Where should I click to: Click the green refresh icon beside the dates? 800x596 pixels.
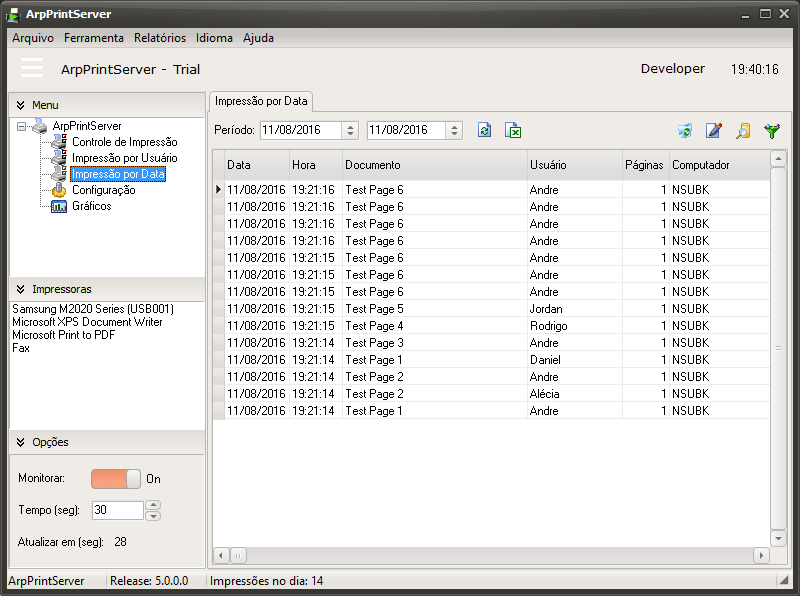pos(485,130)
